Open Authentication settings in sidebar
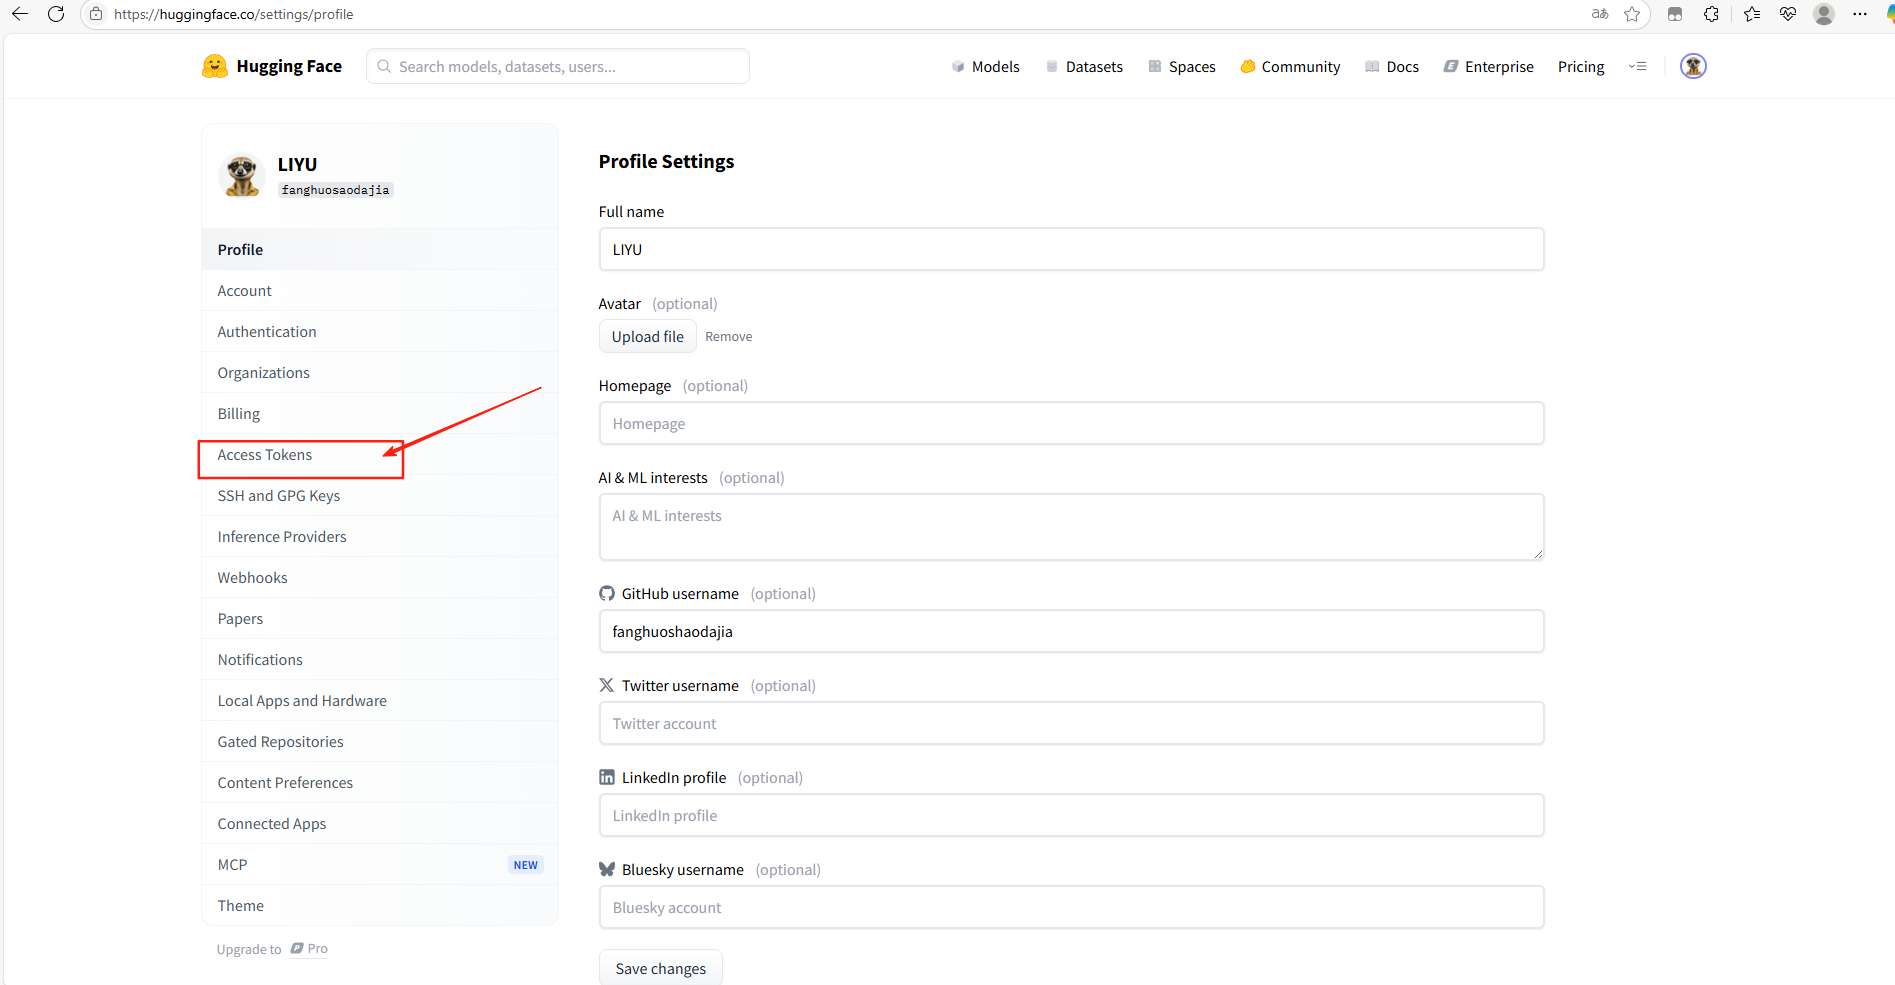The image size is (1895, 985). tap(380, 331)
